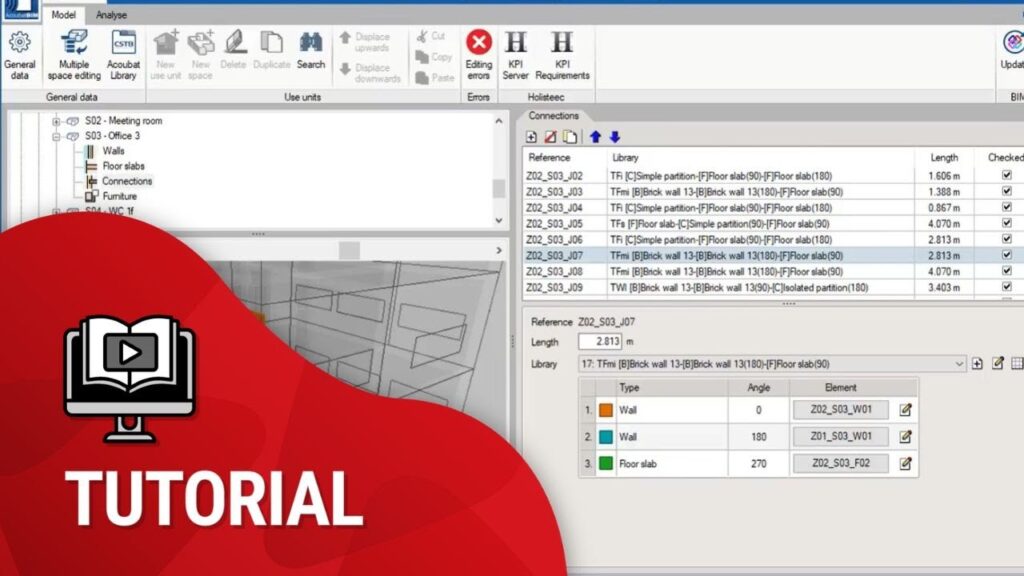
Task: Switch to the Analyse tab
Action: [x=111, y=15]
